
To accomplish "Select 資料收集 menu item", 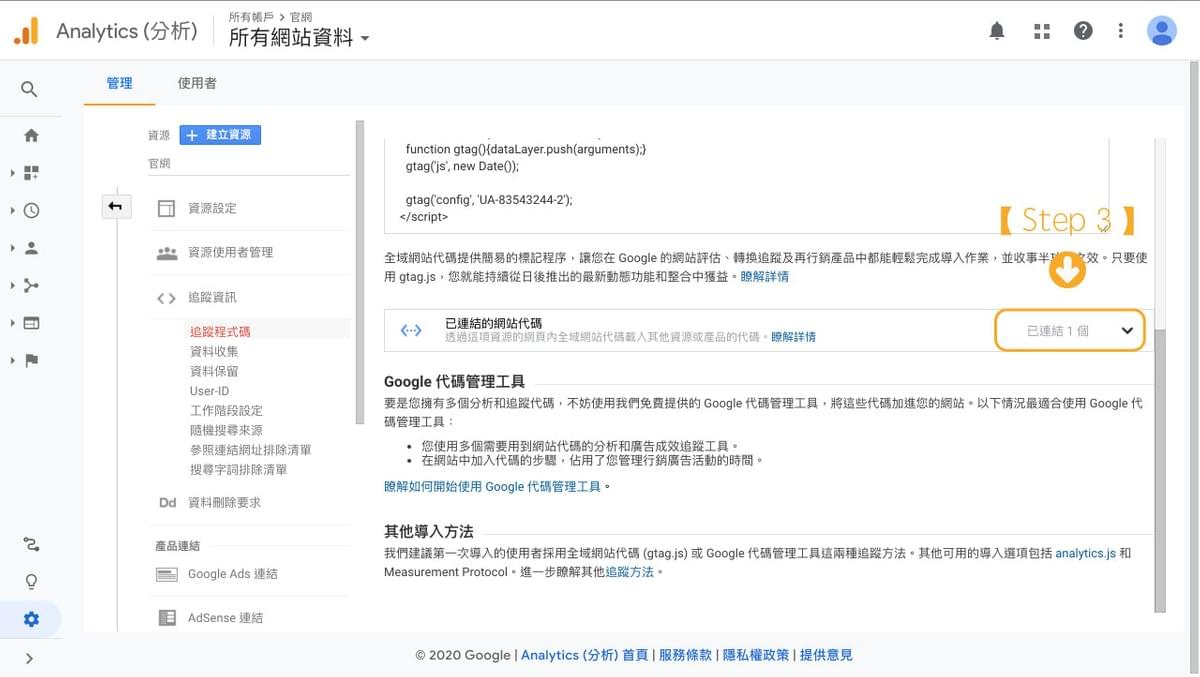I will coord(214,351).
